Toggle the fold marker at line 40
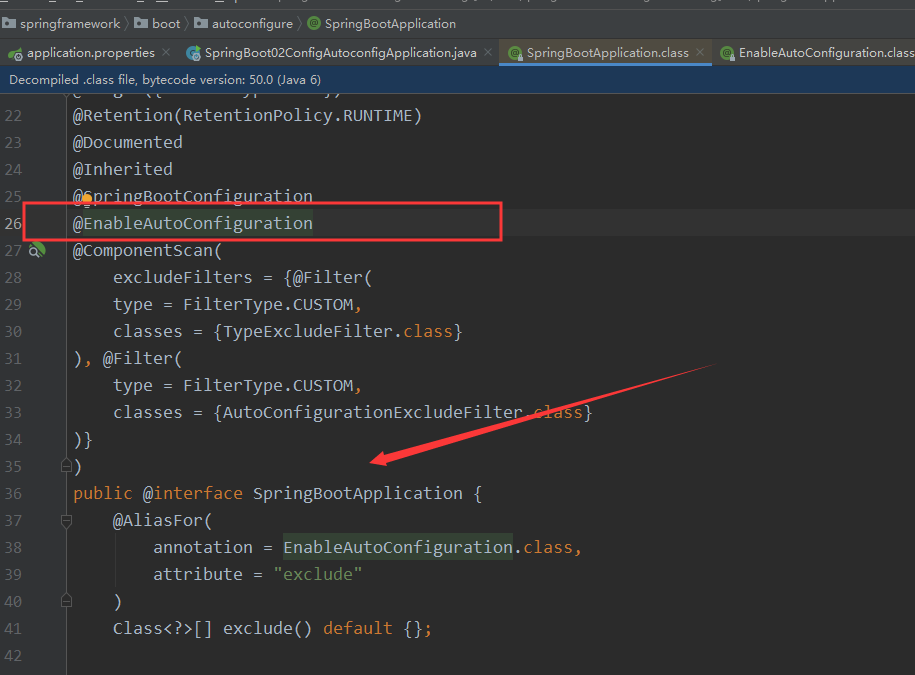Screen dimensions: 915x675 67,600
